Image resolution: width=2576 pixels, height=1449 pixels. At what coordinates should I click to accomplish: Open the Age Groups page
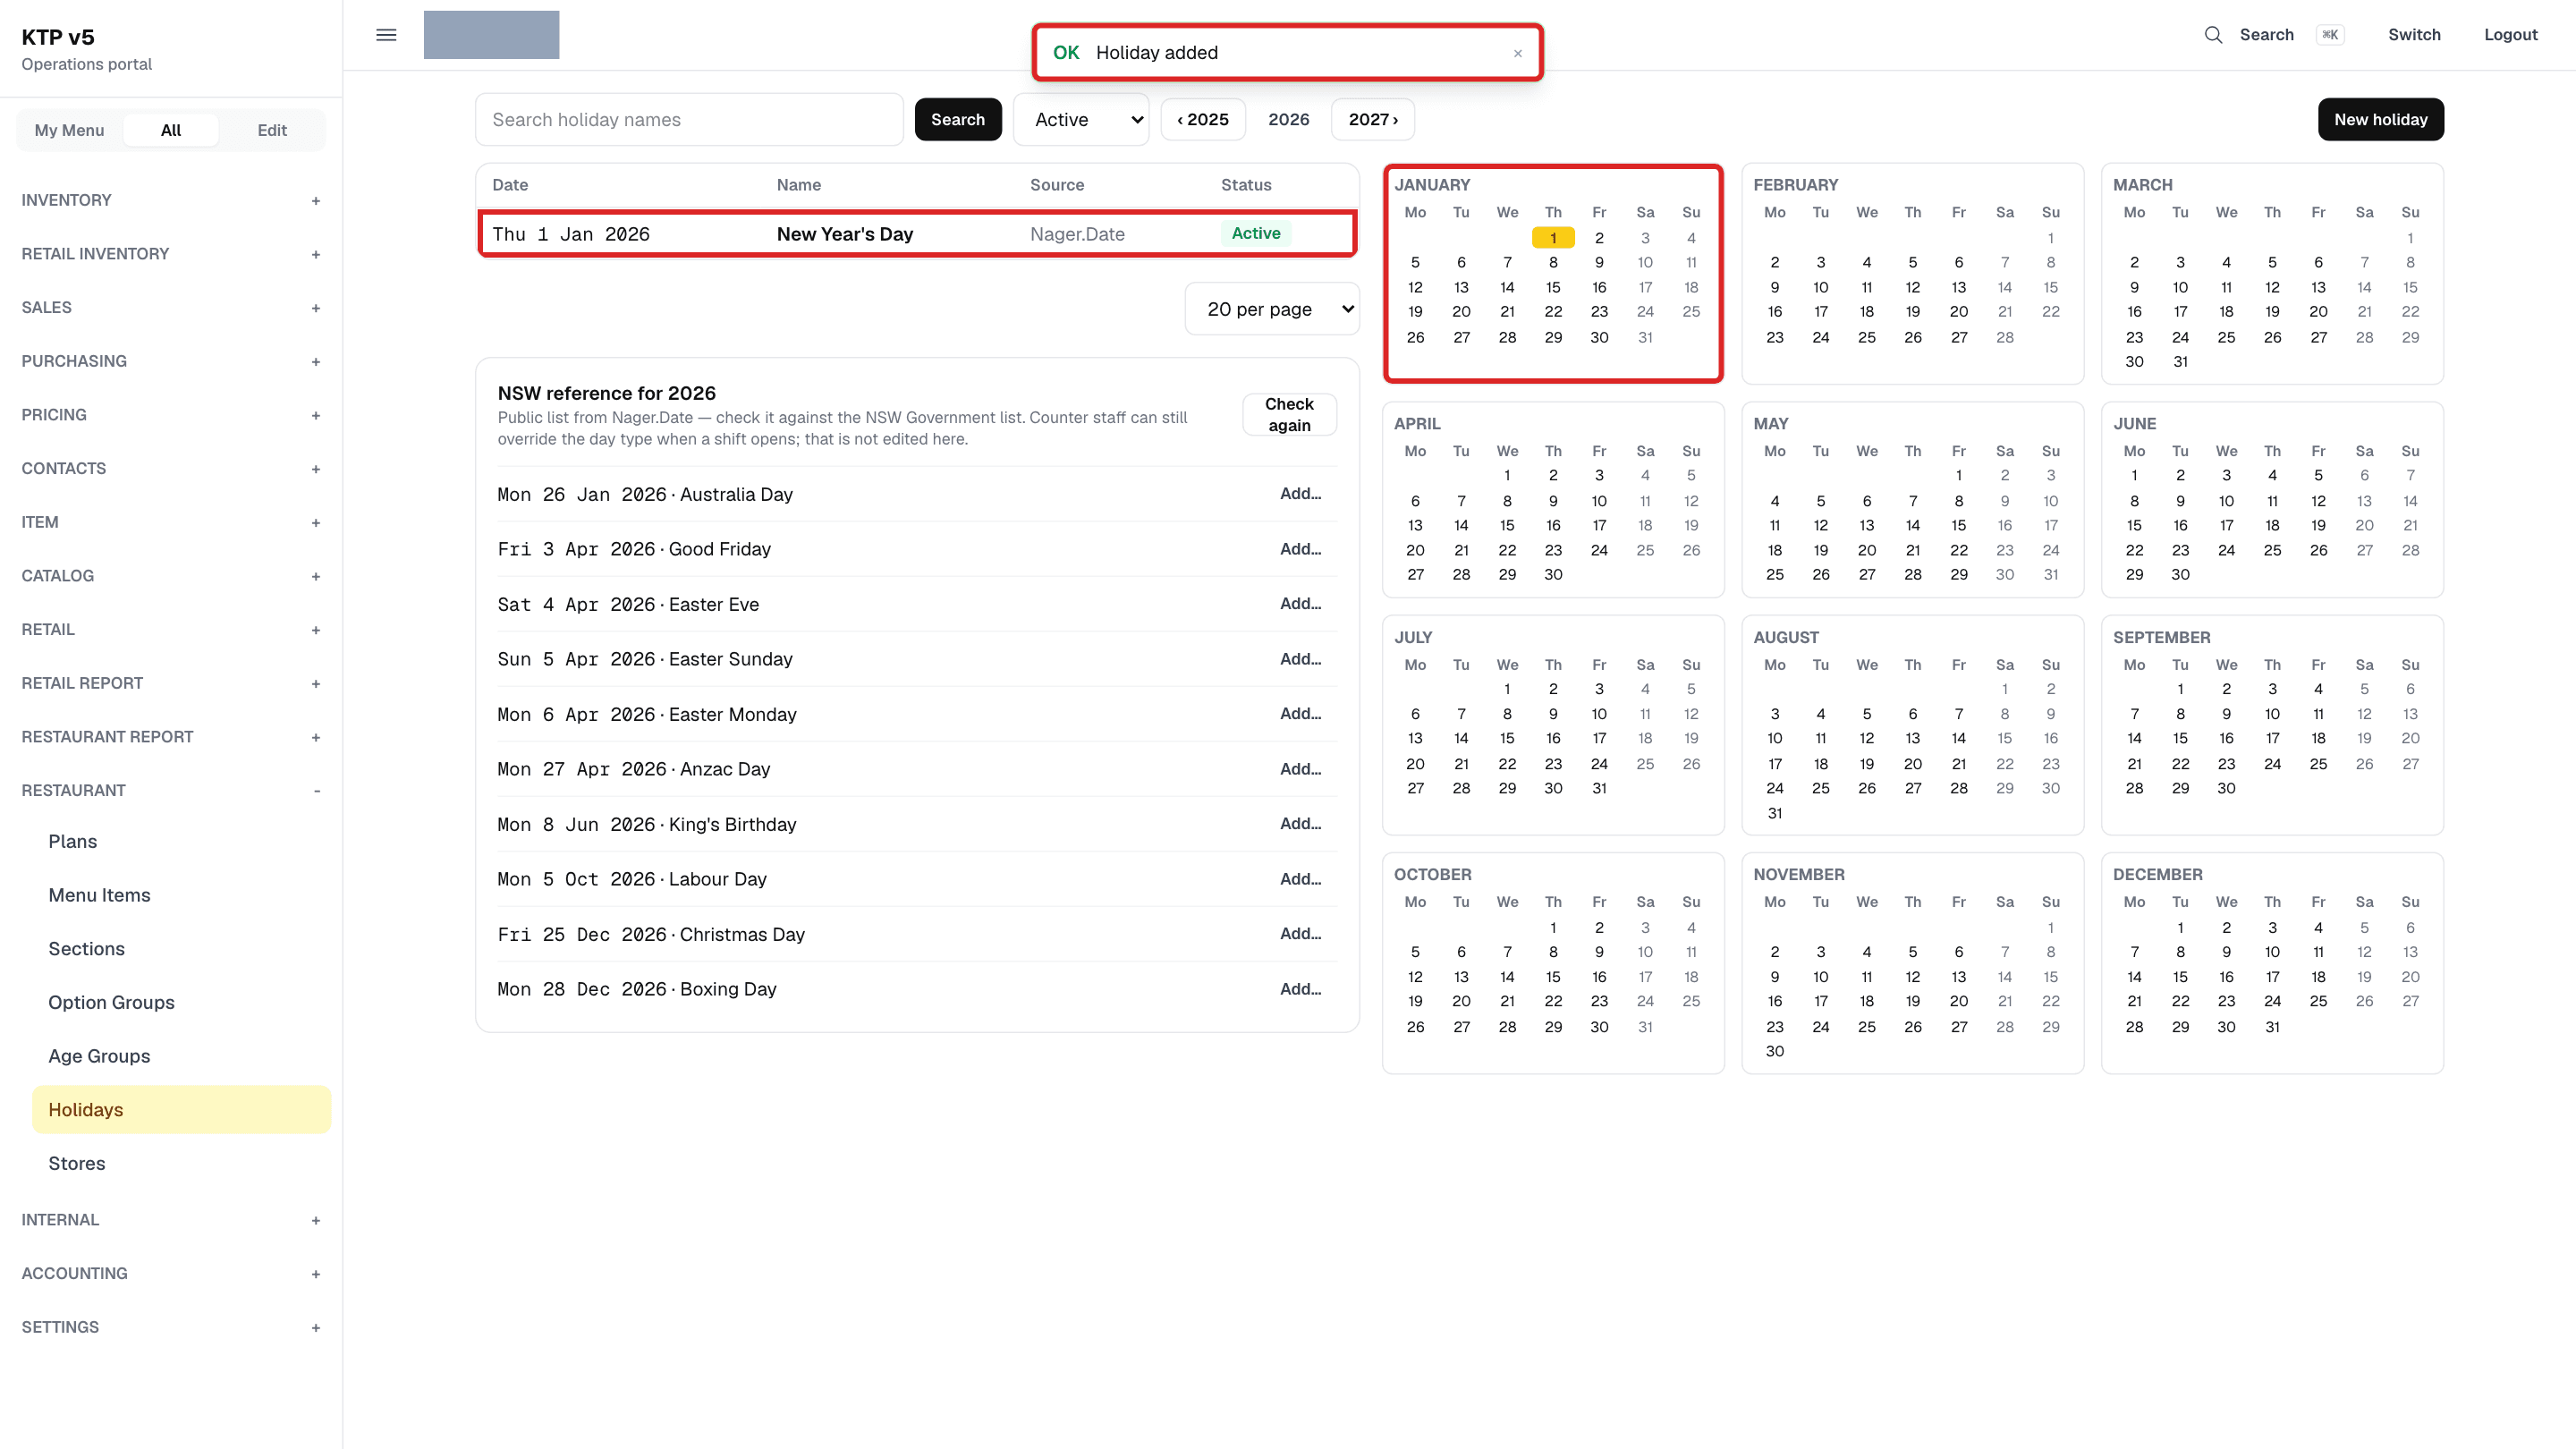(181, 1056)
